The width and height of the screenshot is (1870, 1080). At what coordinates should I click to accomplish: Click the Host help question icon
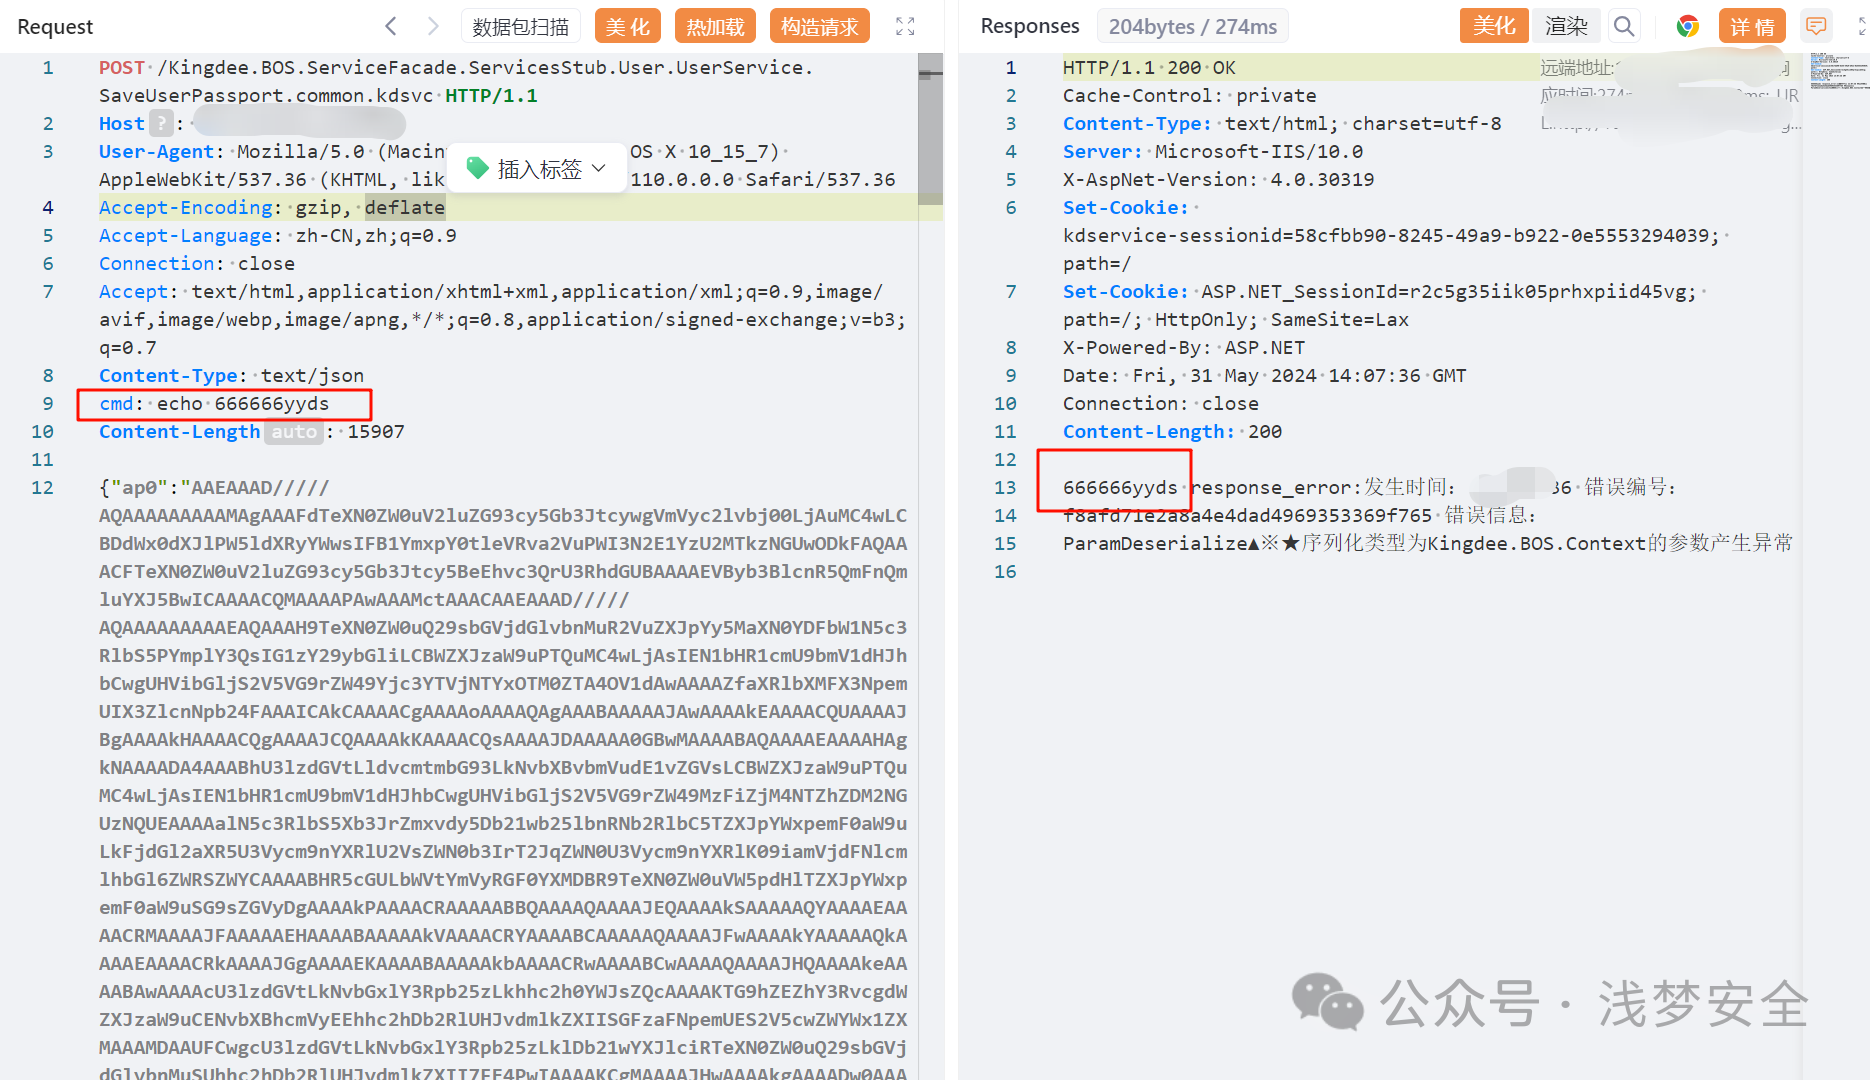(x=161, y=123)
